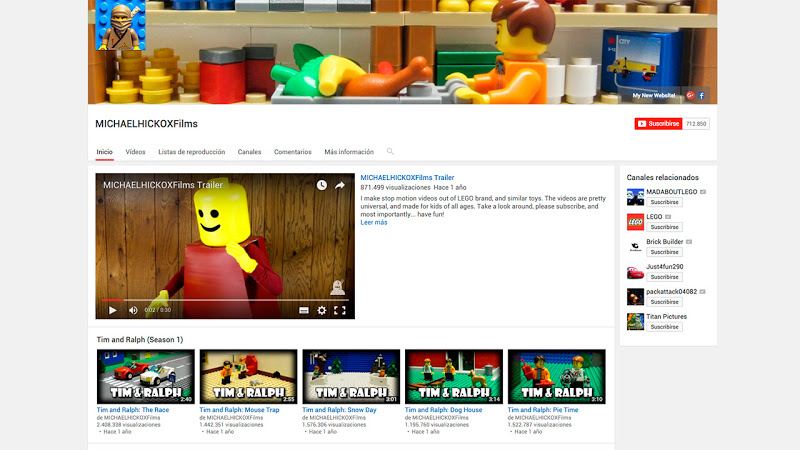Subscribe to Just4fun290 channel
Viewport: 800px width, 450px height.
[664, 277]
